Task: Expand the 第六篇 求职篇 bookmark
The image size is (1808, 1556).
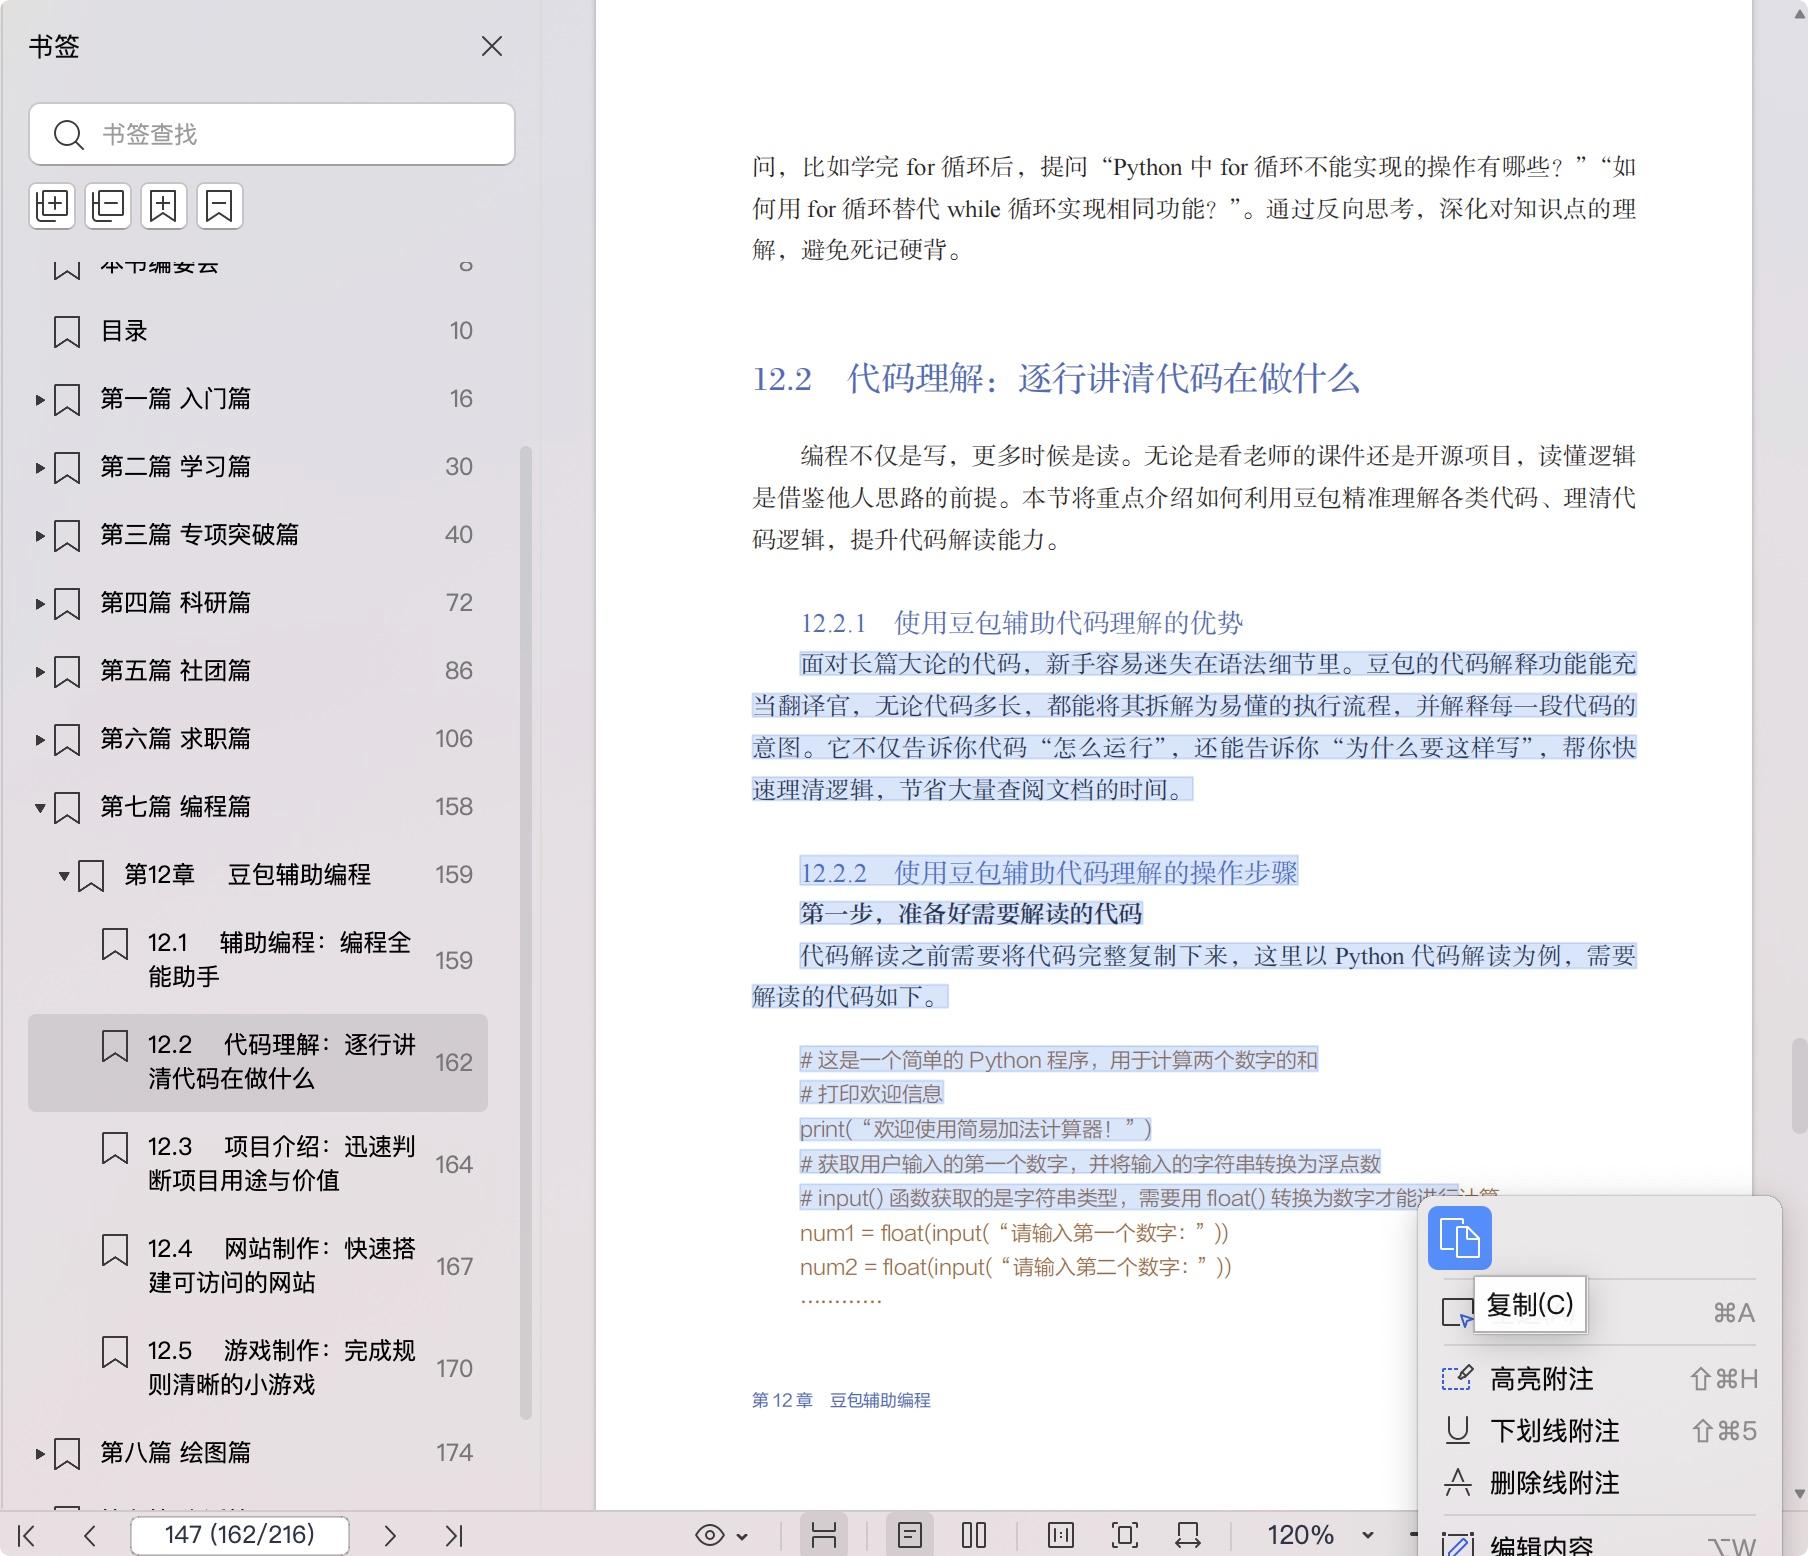Action: click(x=40, y=740)
